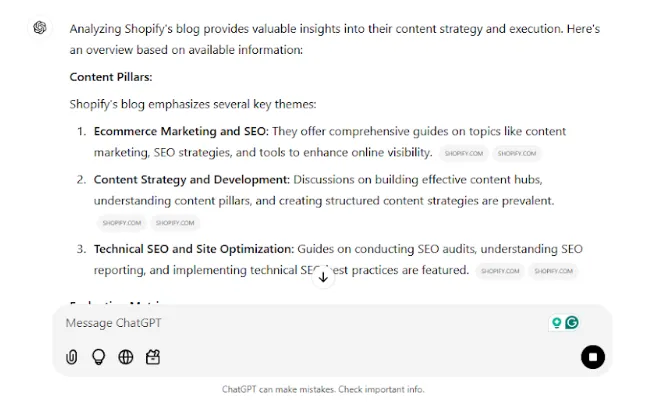This screenshot has height=402, width=656.
Task: Click Technical SEO and Site Optimization text
Action: coord(194,249)
